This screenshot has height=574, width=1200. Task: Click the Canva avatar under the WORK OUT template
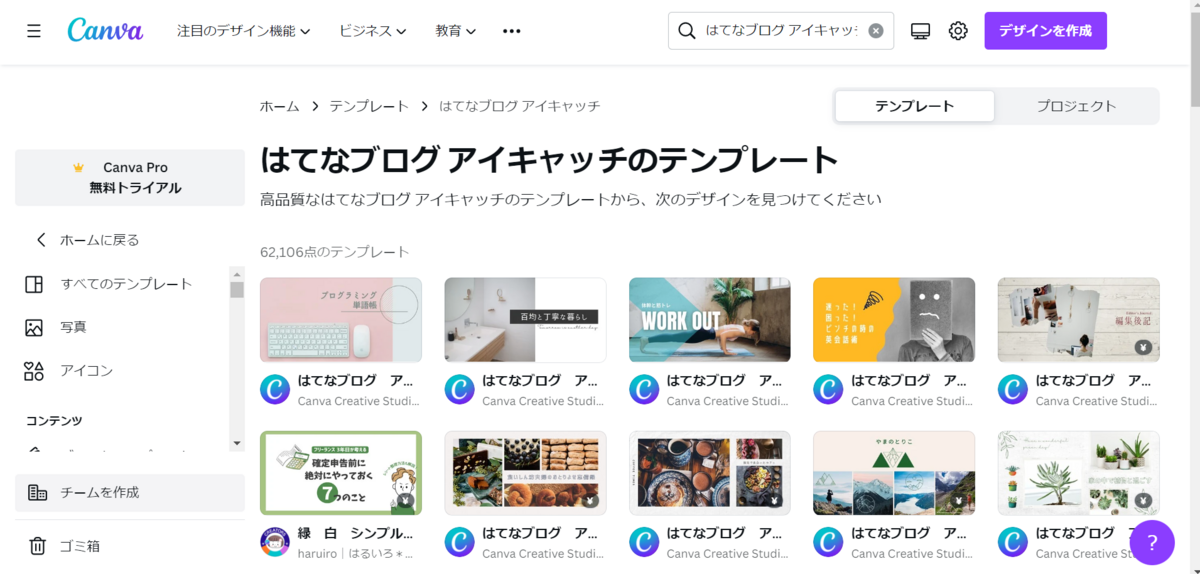coord(644,390)
